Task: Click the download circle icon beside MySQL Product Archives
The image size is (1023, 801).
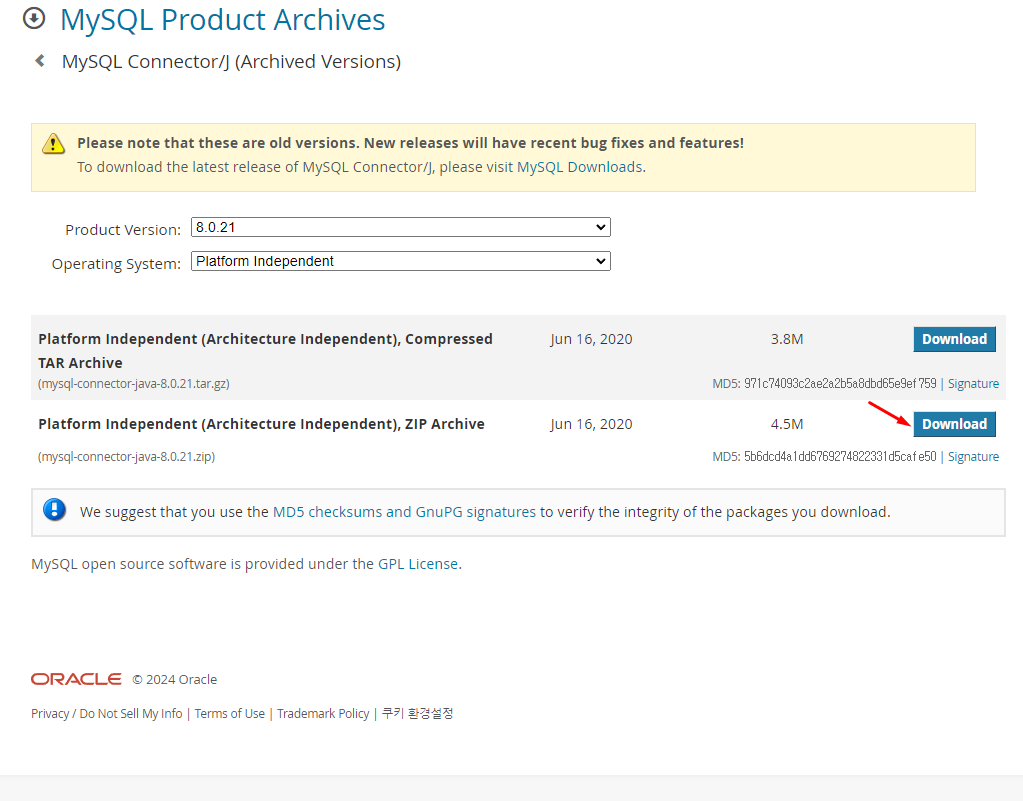Action: click(x=34, y=18)
